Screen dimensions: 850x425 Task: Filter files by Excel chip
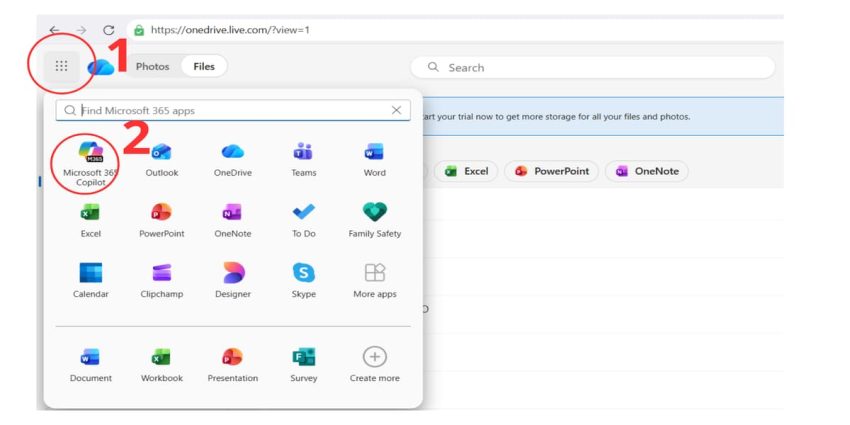pos(466,171)
